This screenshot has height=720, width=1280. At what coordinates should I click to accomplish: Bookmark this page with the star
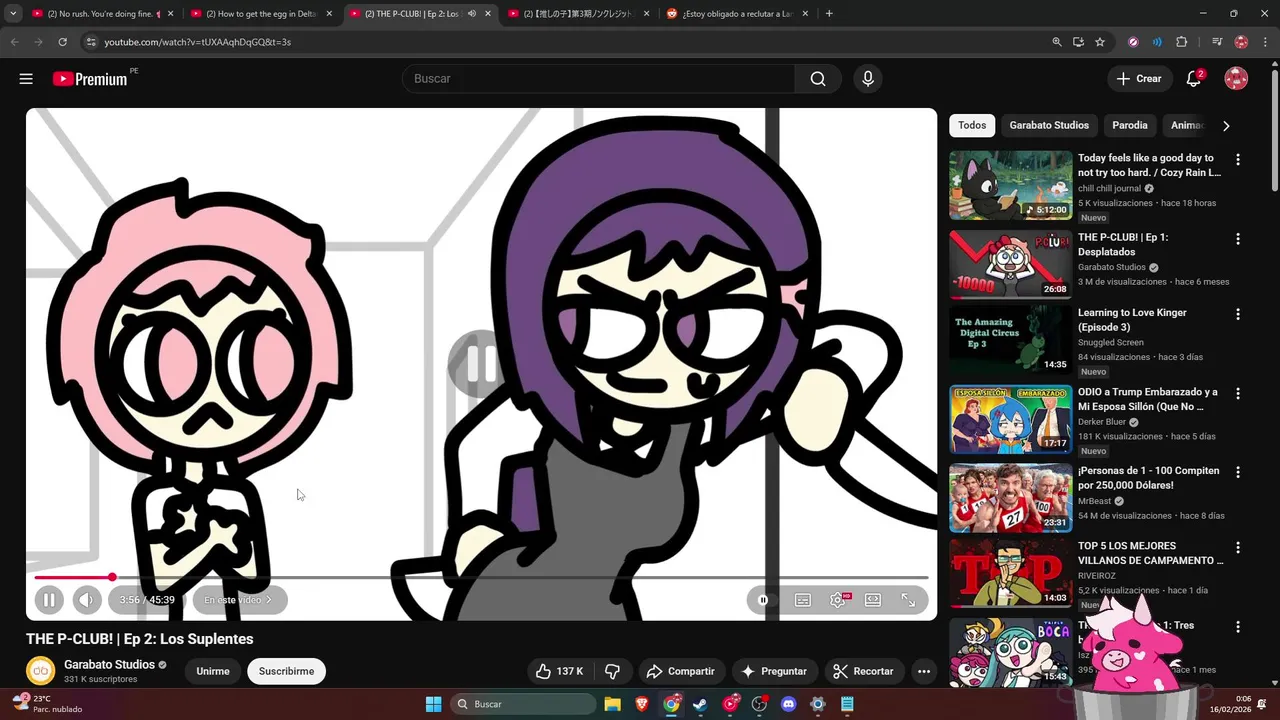[x=1100, y=42]
